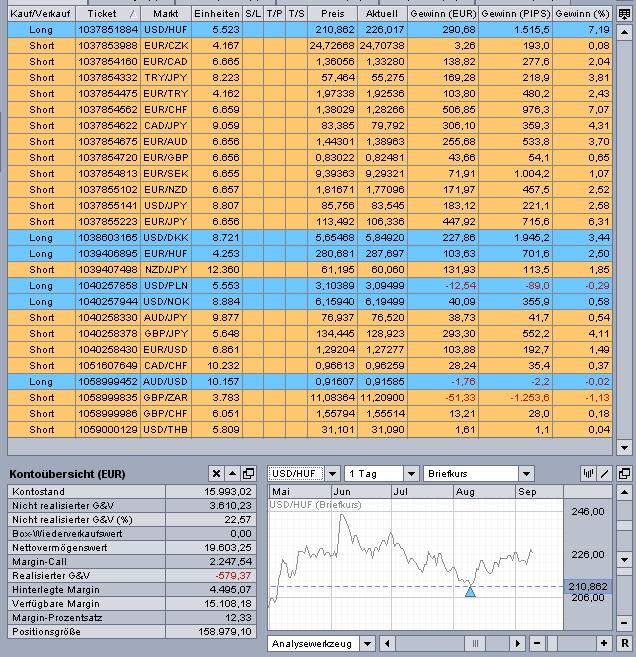Sort by Aktuell column header
This screenshot has height=657, width=636.
pos(382,14)
